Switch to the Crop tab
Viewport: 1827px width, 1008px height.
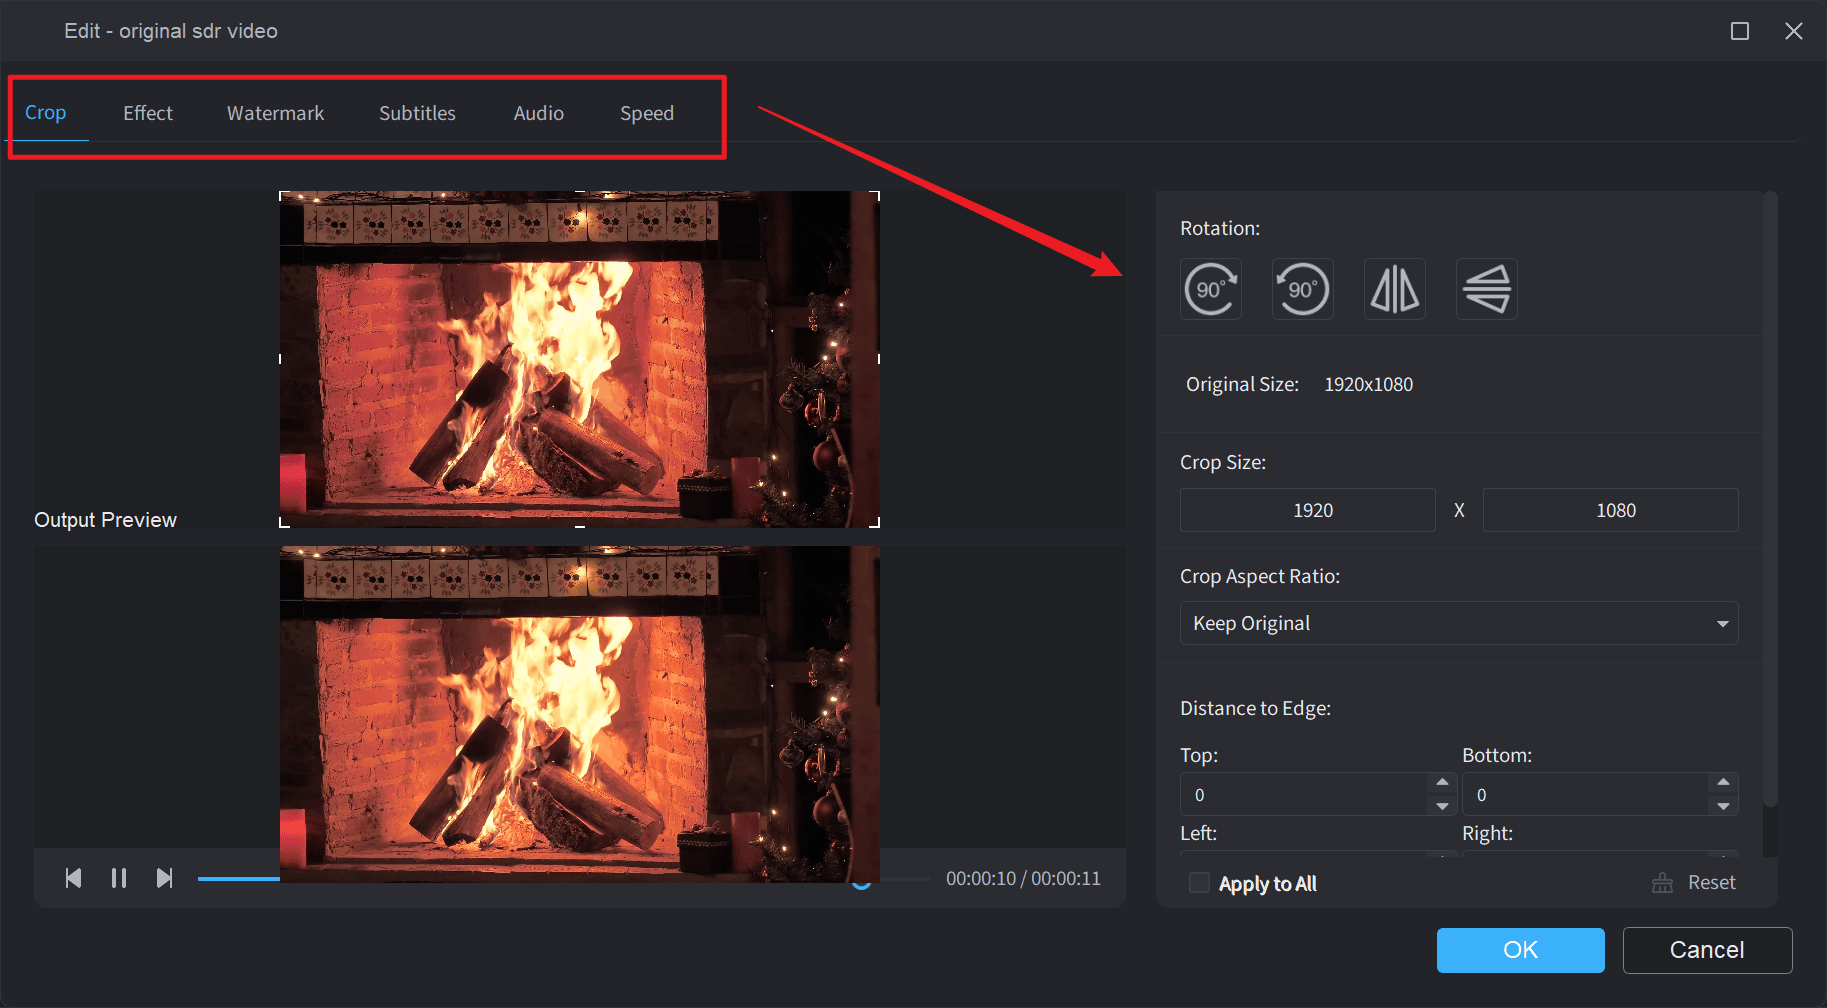tap(46, 113)
